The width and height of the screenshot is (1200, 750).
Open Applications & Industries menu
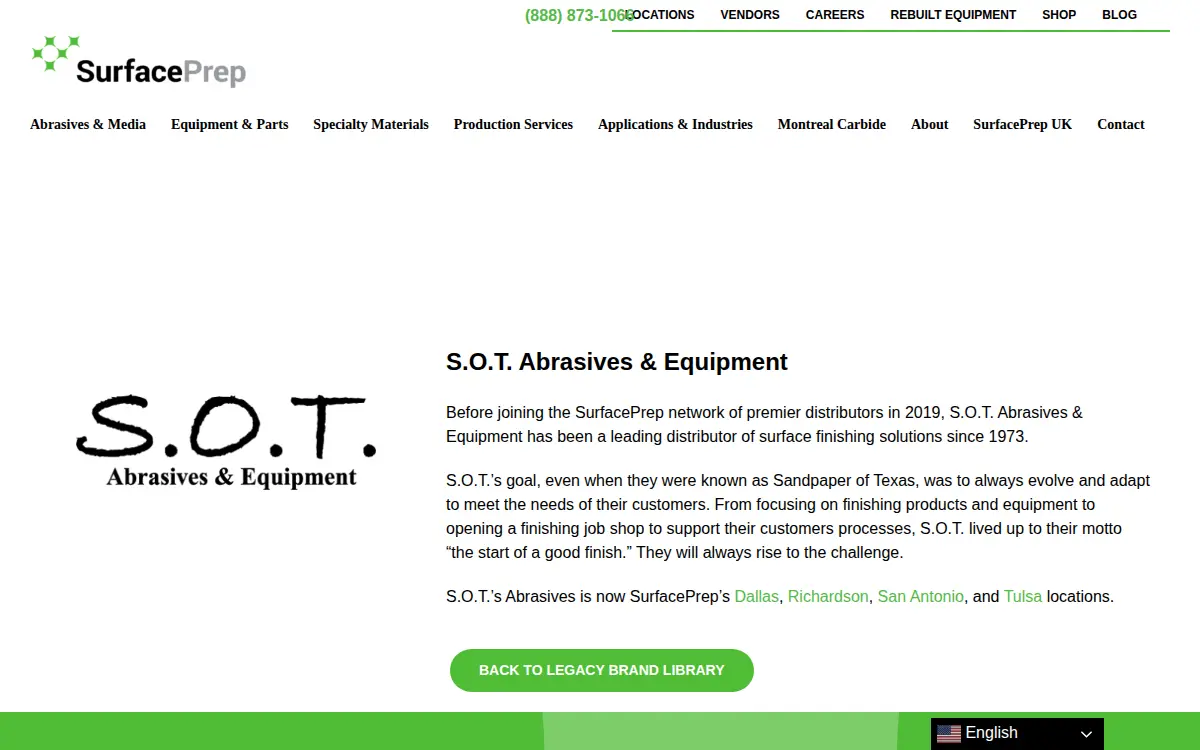(675, 125)
